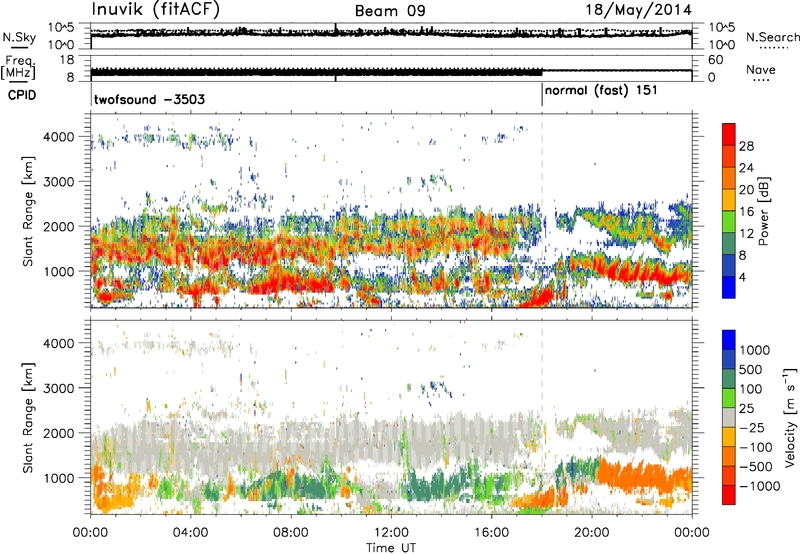Click the '18' frequency axis tick
Viewport: 800px width, 554px height.
click(67, 60)
